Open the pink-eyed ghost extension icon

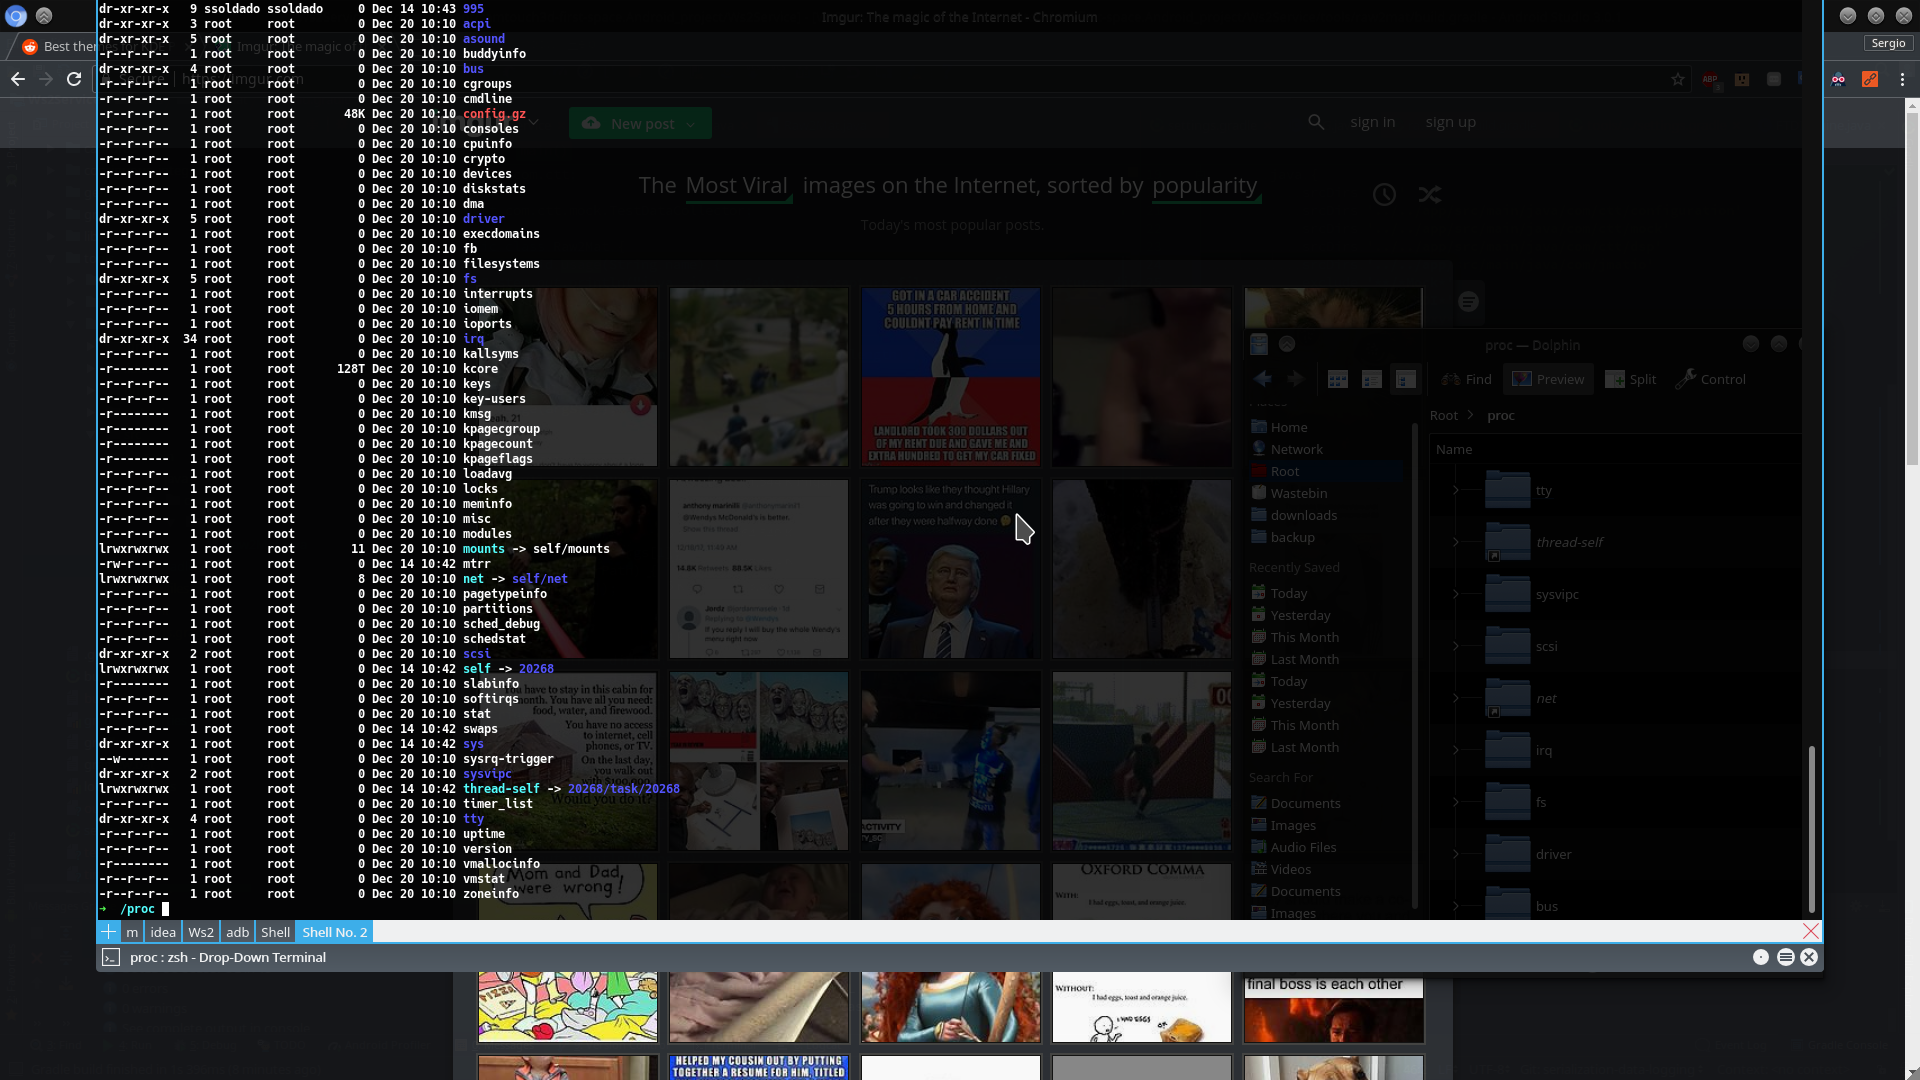tap(1838, 79)
